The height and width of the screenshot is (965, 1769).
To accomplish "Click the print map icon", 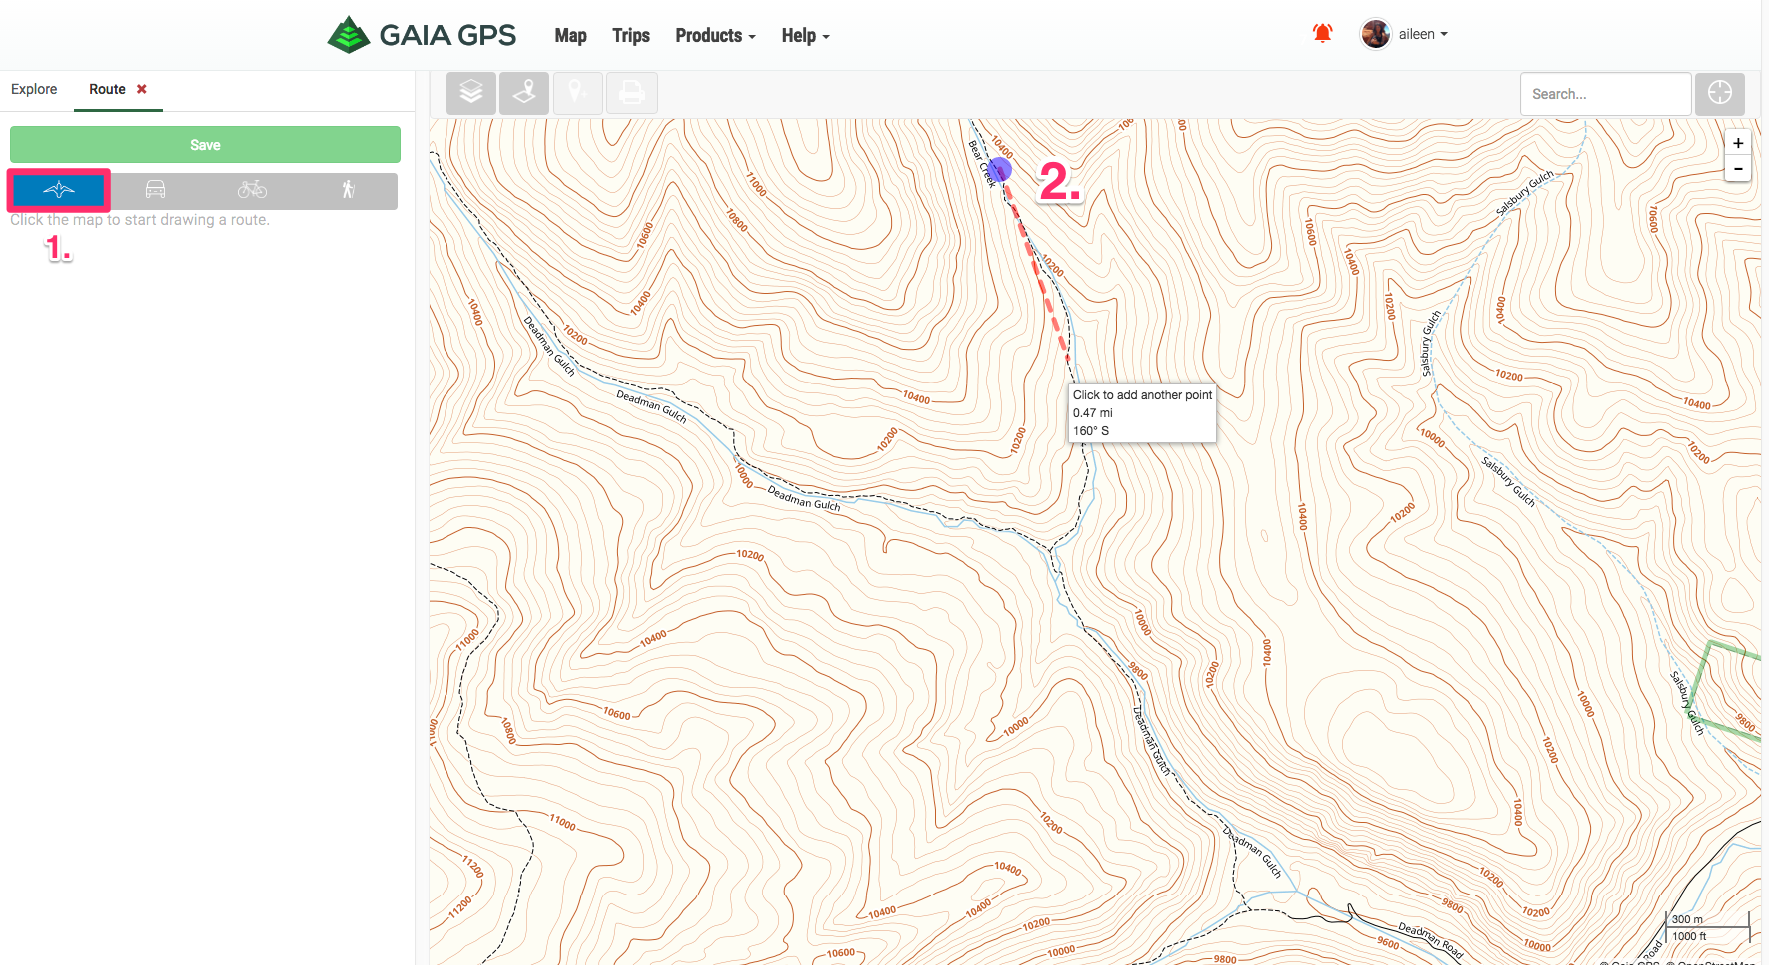I will click(x=631, y=93).
